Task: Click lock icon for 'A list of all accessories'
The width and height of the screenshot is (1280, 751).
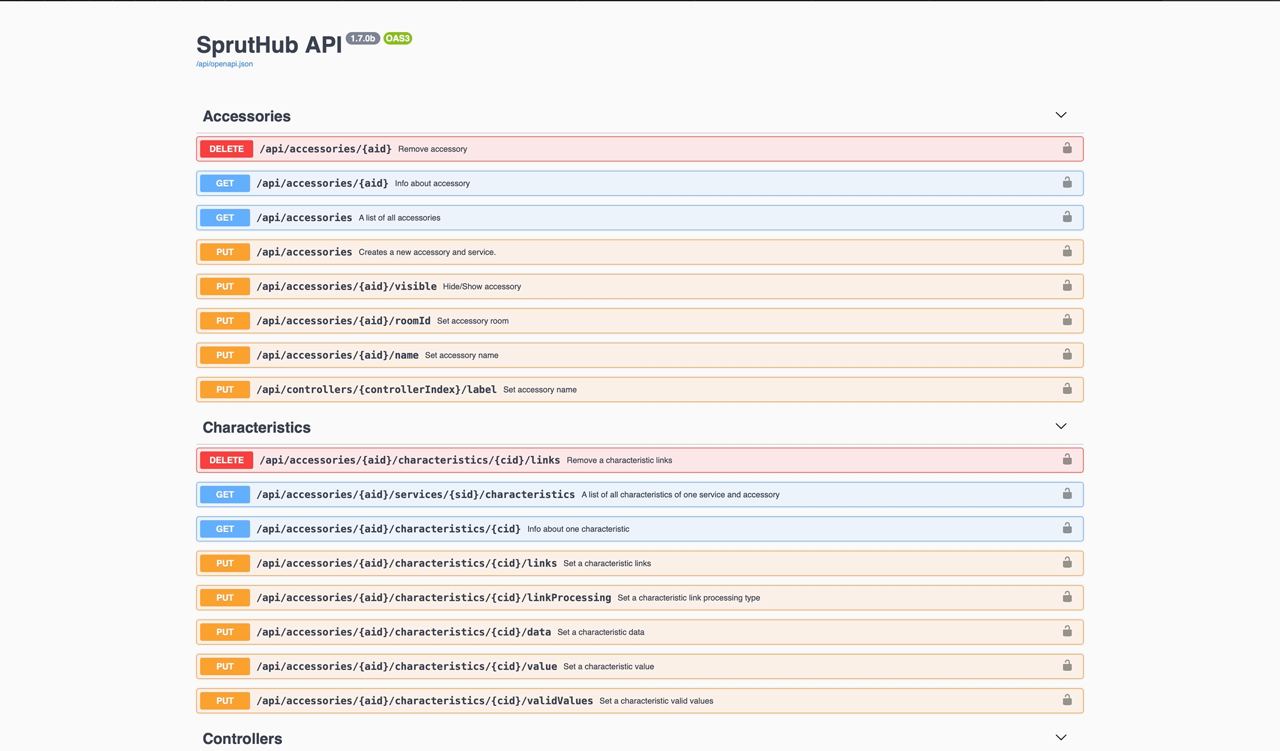Action: click(1067, 216)
